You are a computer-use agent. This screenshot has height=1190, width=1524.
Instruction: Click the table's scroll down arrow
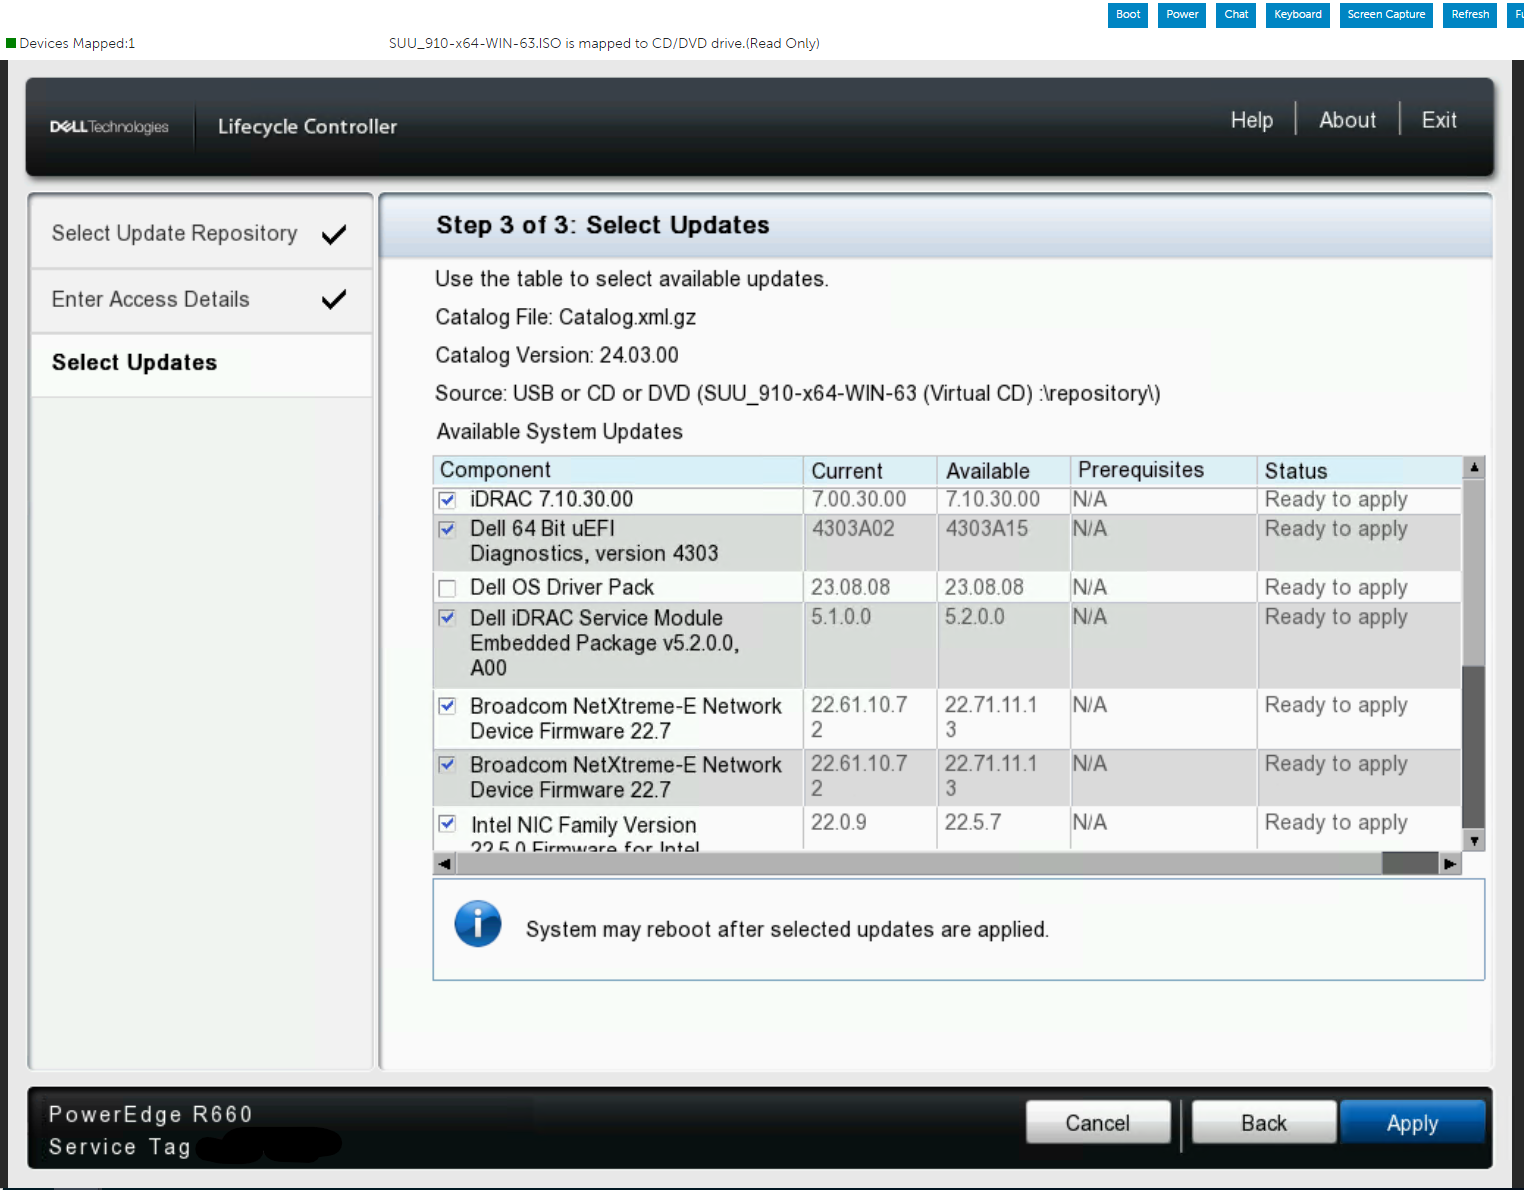click(1474, 840)
